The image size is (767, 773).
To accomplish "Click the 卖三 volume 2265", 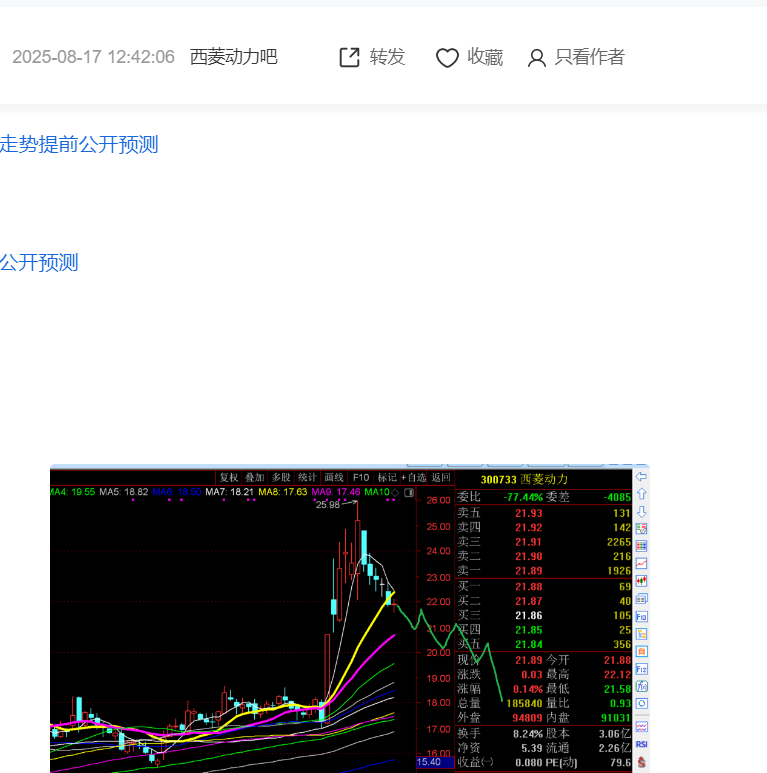I will (619, 542).
